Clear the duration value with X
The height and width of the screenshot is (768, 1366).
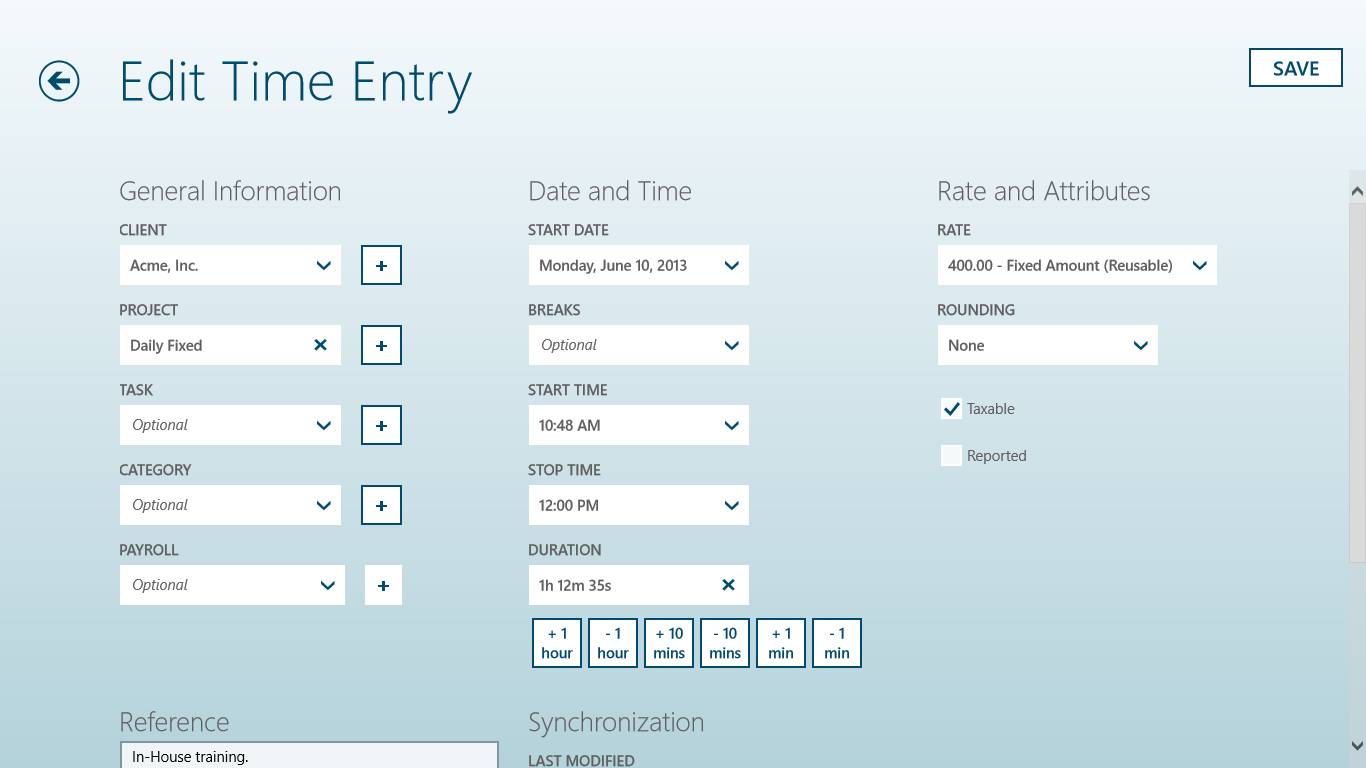point(728,585)
